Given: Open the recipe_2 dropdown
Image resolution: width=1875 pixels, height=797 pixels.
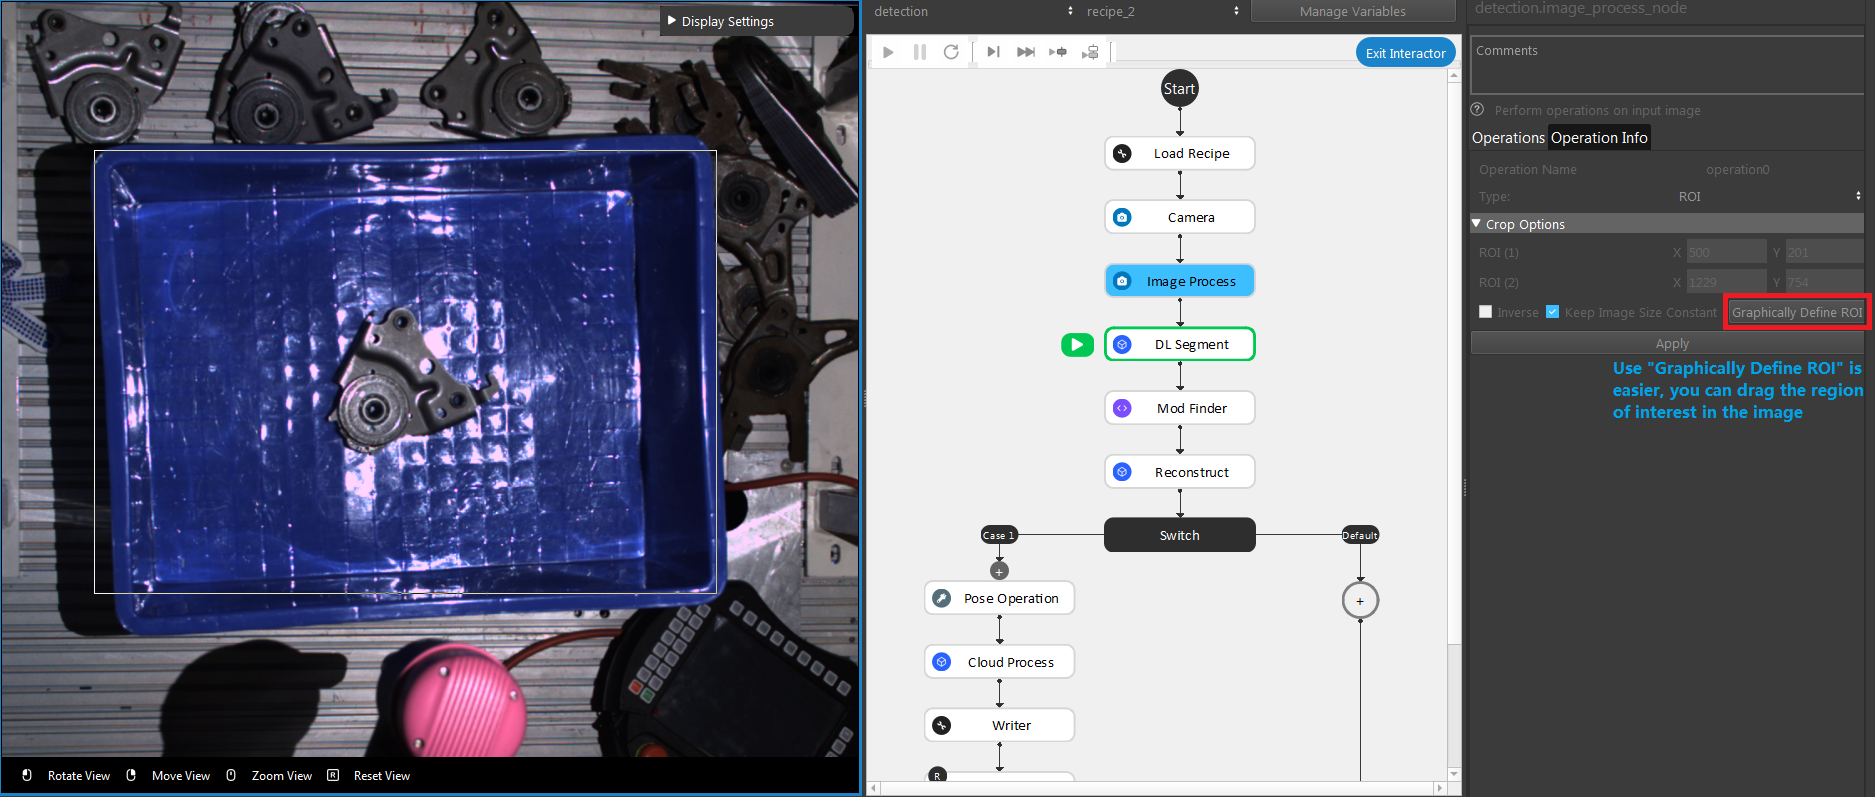Looking at the screenshot, I should coord(1162,11).
